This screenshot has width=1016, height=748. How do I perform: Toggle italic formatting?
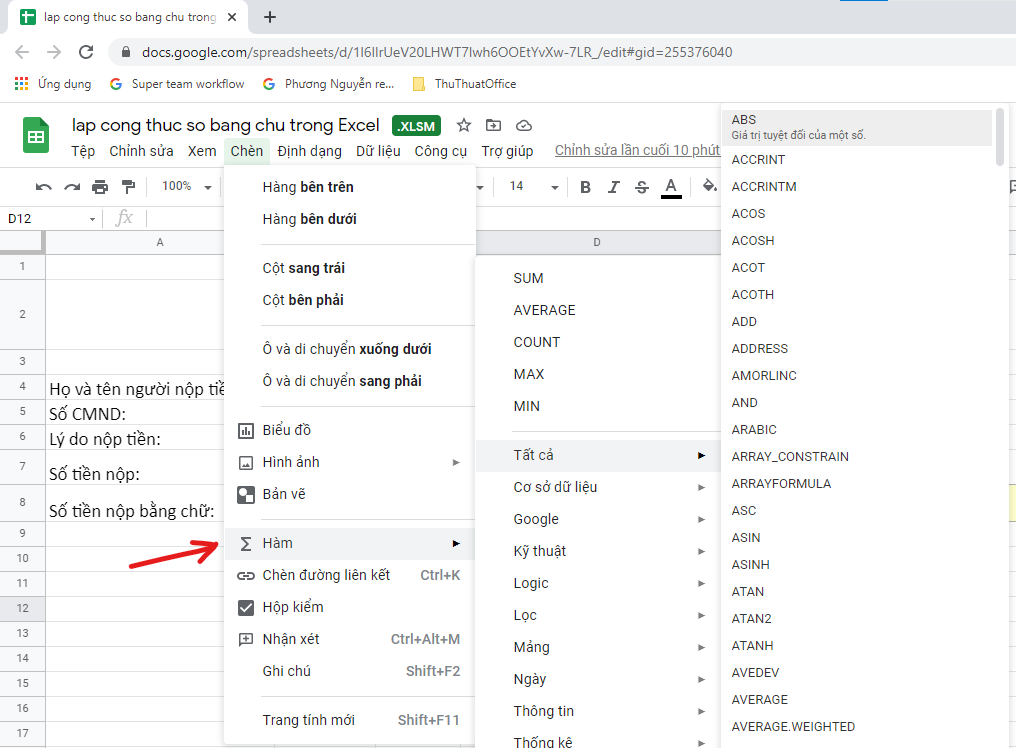coord(613,186)
